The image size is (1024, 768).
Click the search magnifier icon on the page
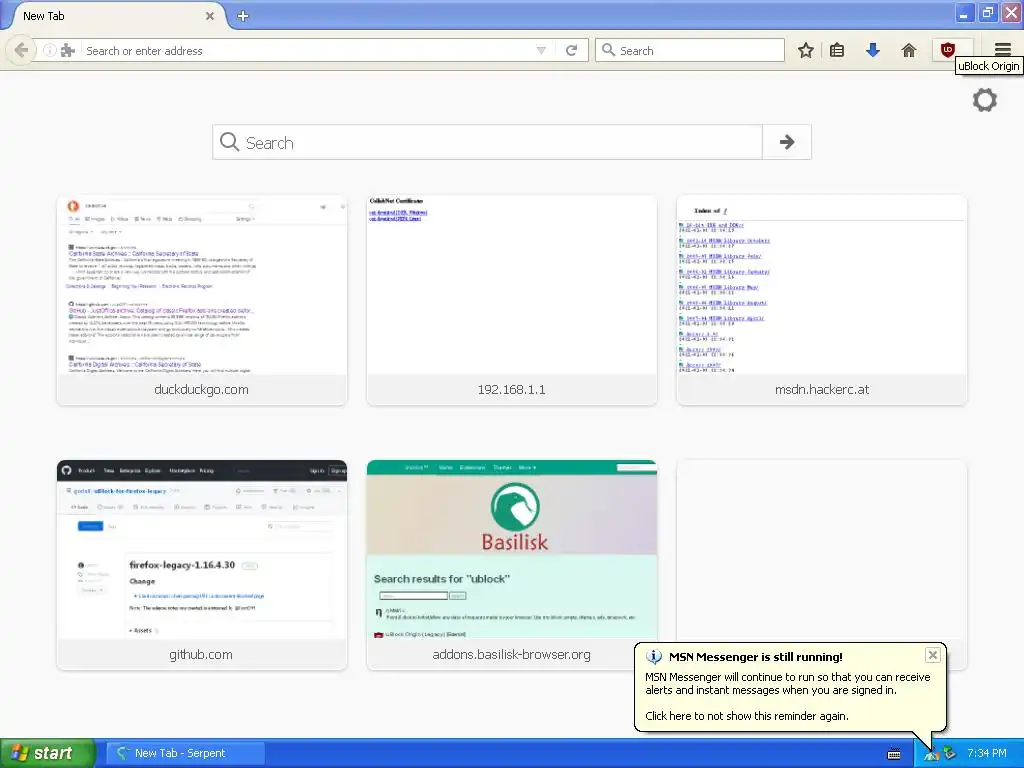(x=229, y=142)
